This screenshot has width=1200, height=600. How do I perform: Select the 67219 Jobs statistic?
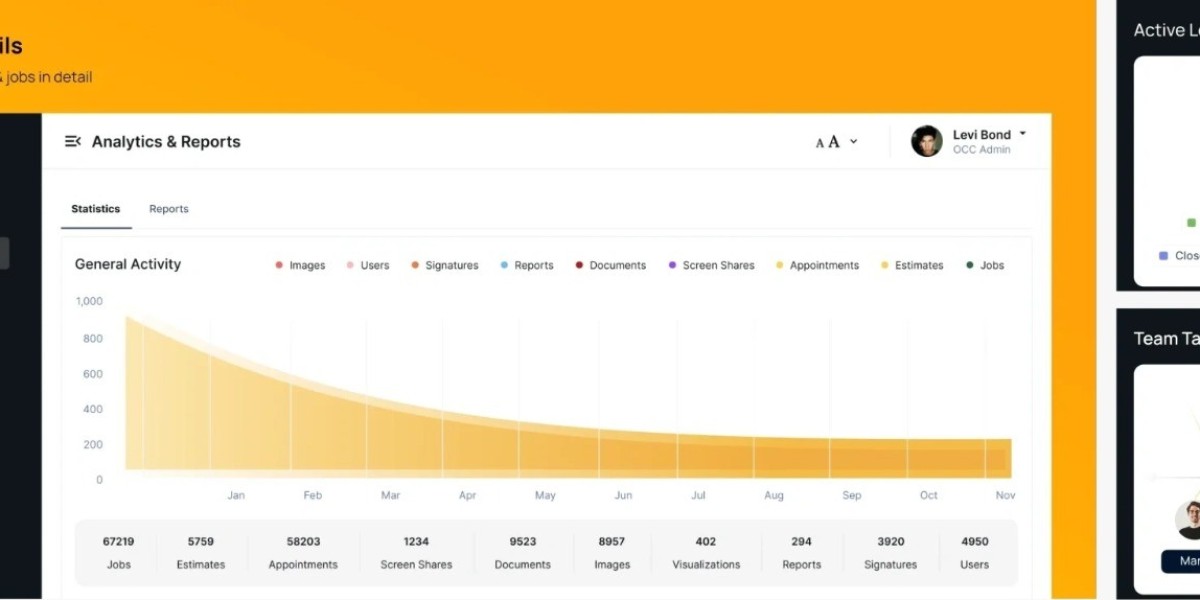tap(118, 552)
